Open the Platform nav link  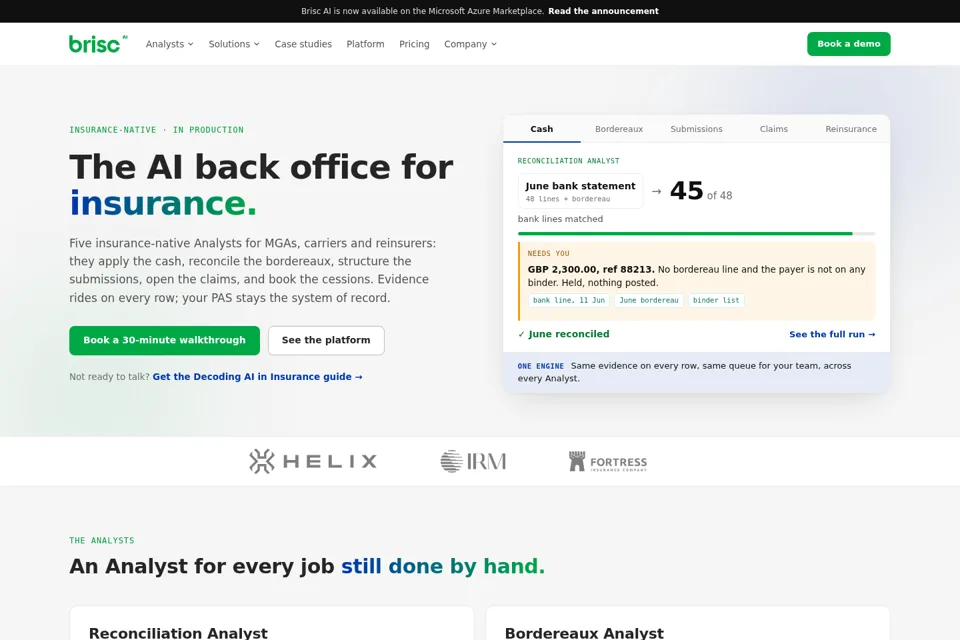click(x=366, y=44)
